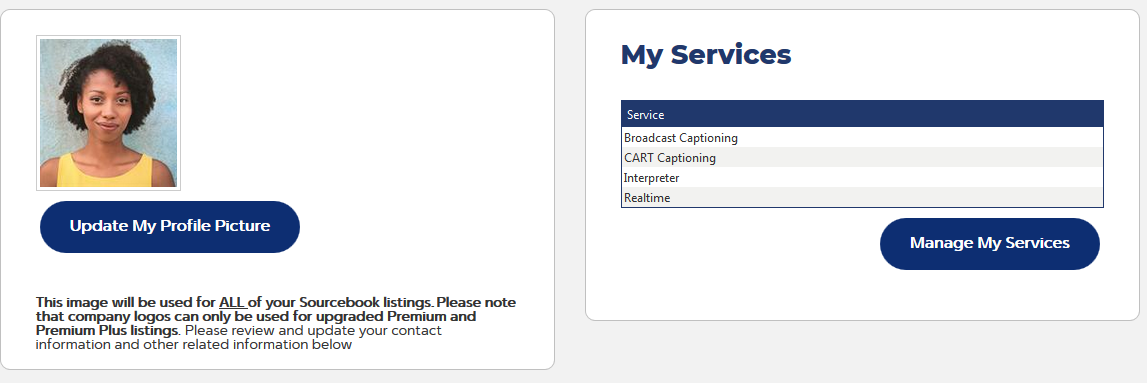Click the My Services heading
This screenshot has width=1147, height=383.
(706, 55)
